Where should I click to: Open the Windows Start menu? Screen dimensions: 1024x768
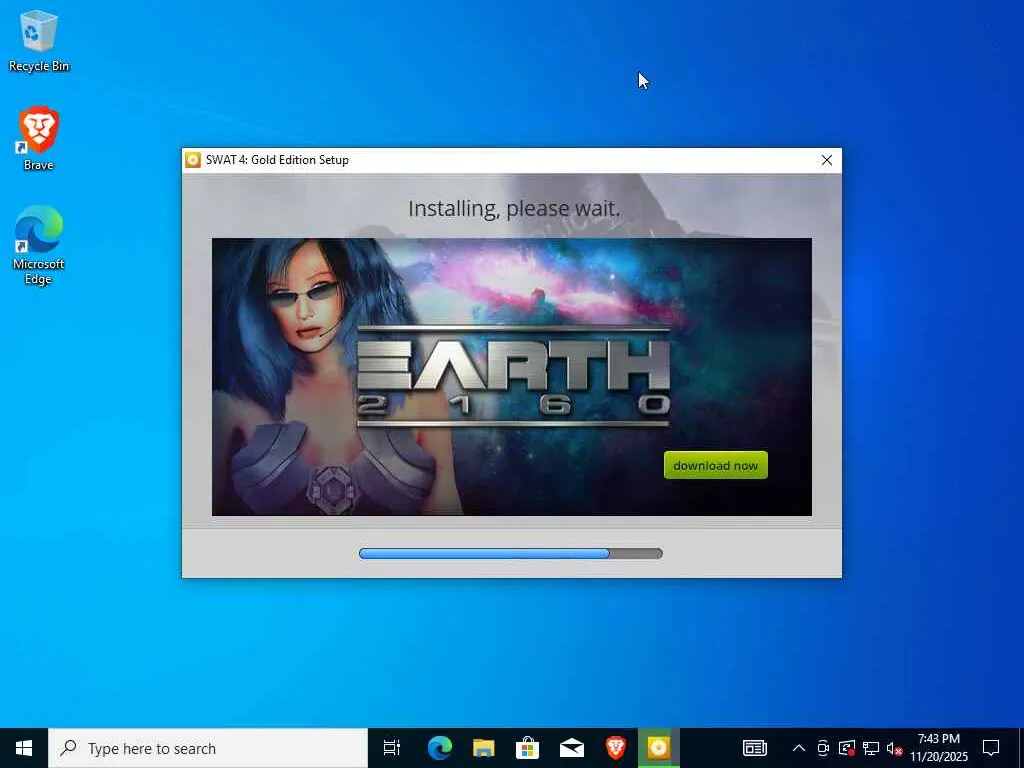[24, 748]
